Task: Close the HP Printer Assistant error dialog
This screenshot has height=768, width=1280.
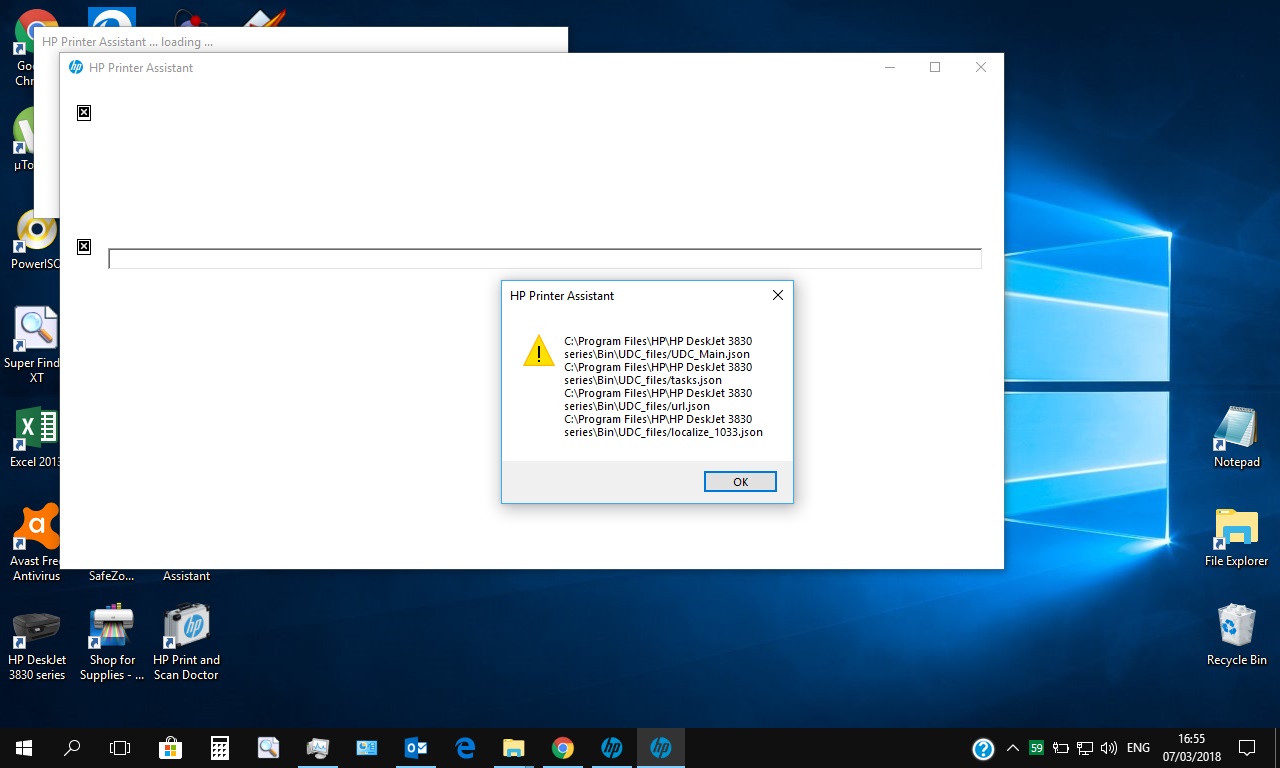Action: 777,295
